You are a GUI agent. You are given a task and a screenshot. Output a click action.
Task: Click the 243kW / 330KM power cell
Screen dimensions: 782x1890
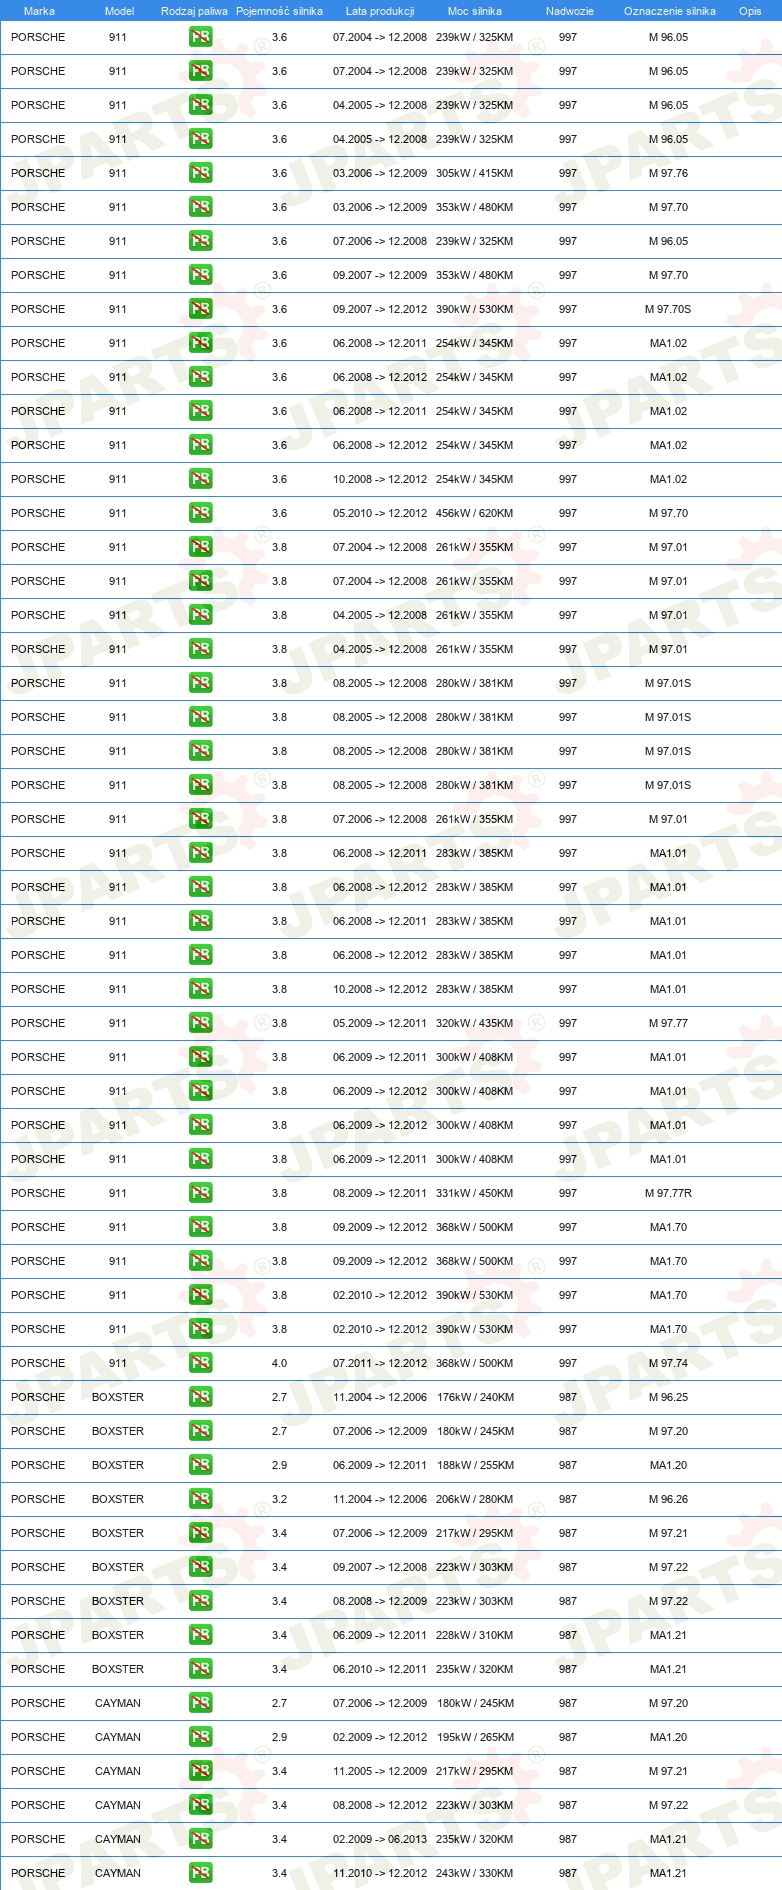click(474, 1873)
